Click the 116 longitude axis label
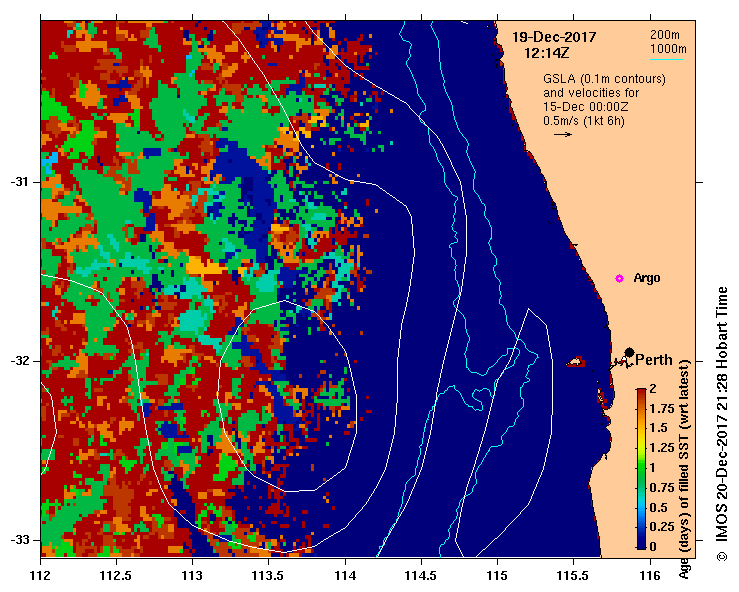The height and width of the screenshot is (592, 739). (x=650, y=576)
